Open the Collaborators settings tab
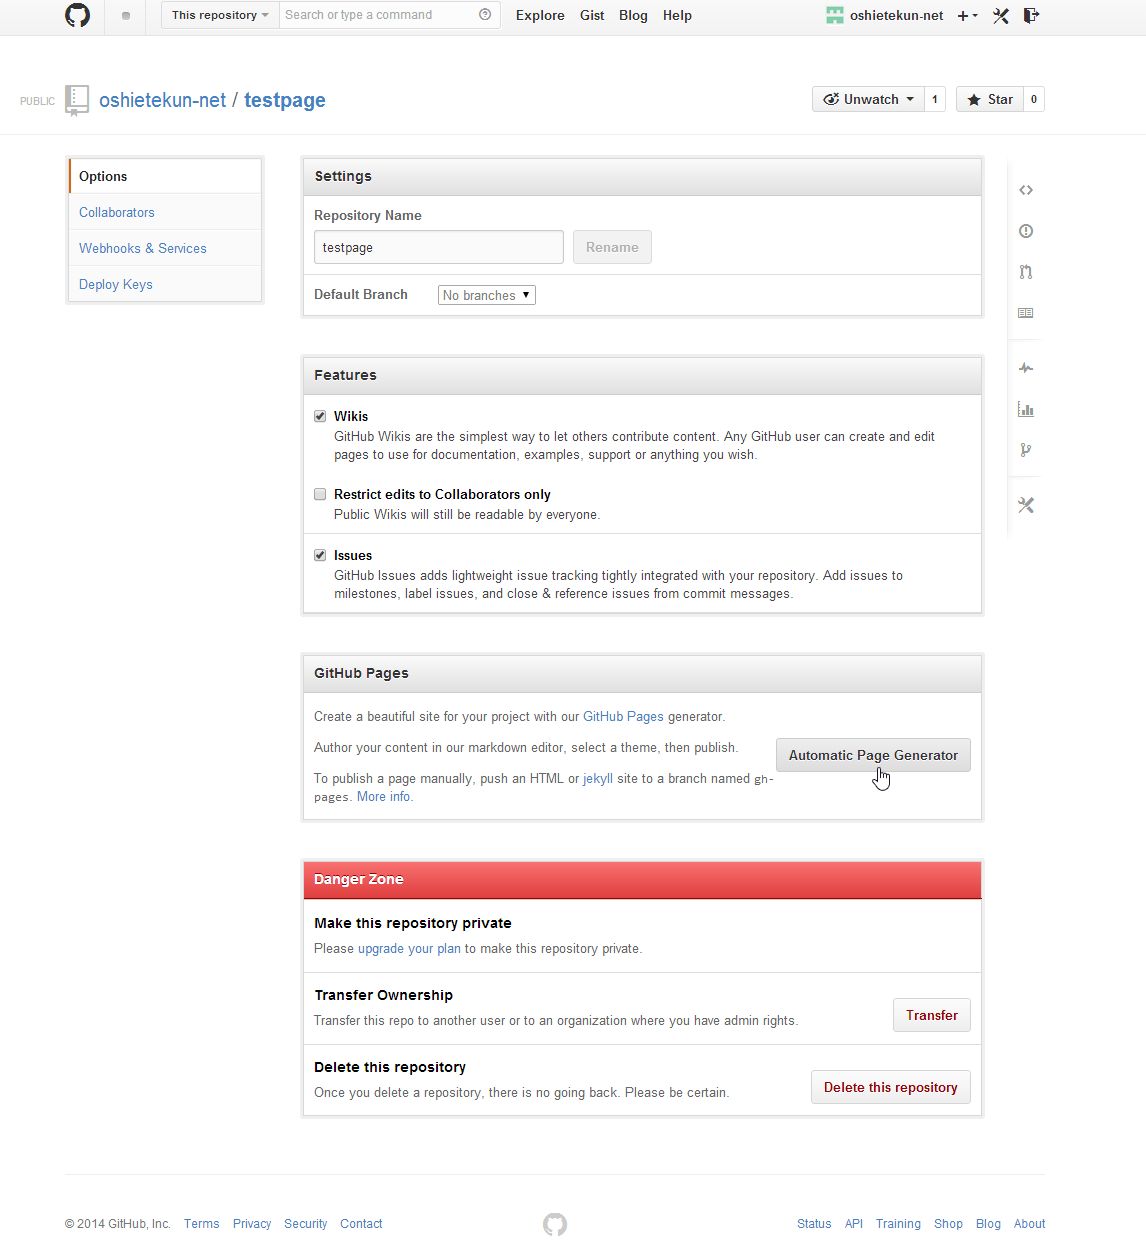Screen dimensions: 1146x1253 click(165, 212)
